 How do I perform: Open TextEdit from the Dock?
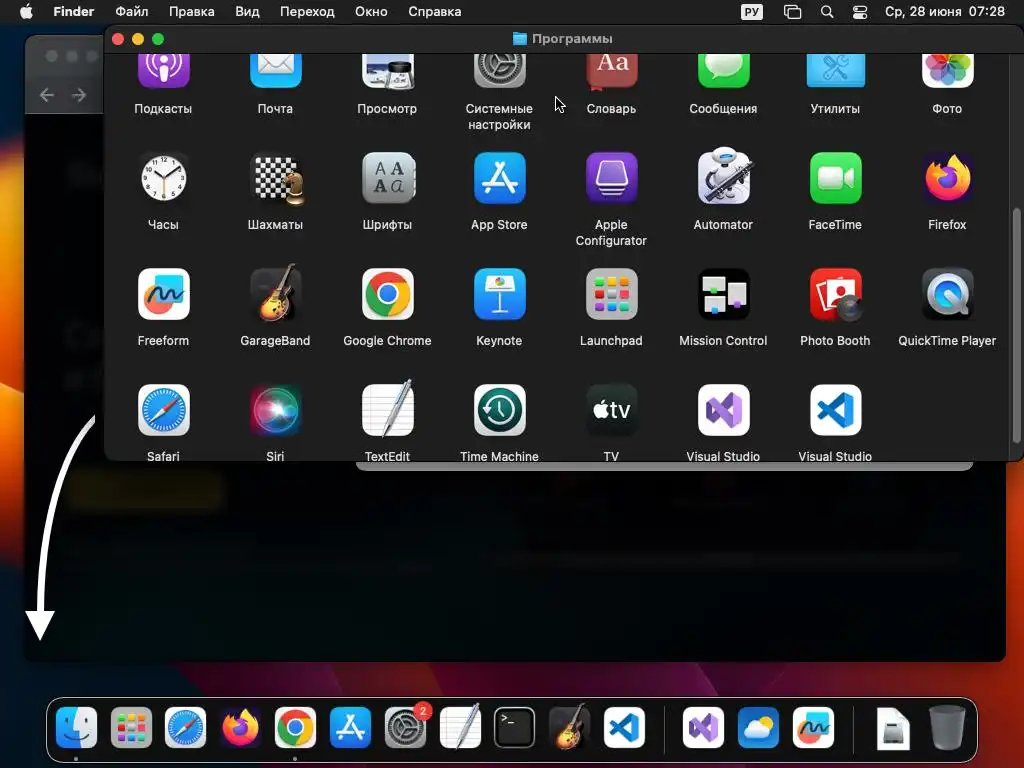460,726
